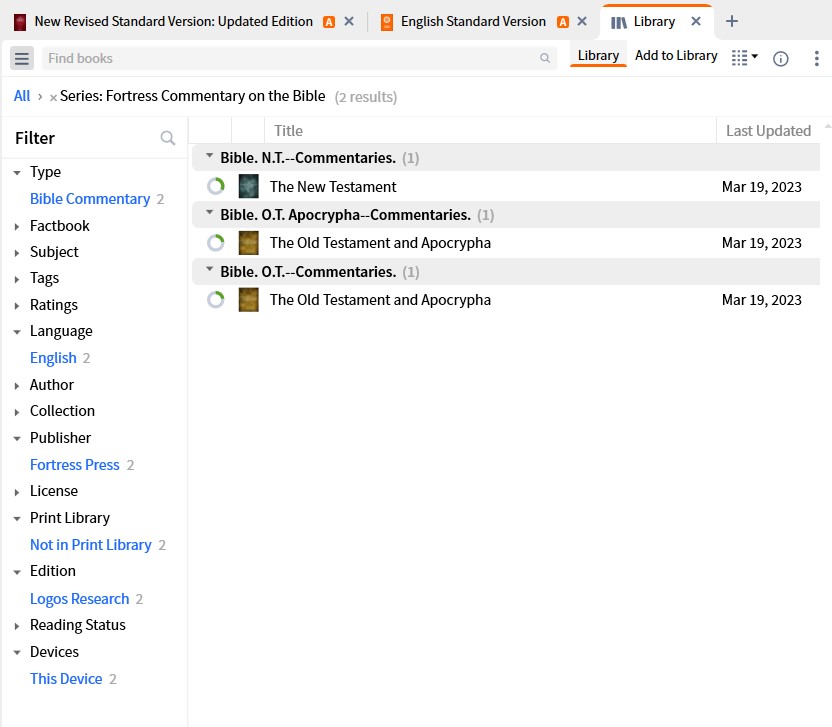
Task: Collapse the Bible. N.T.--Commentaries group
Action: [210, 156]
